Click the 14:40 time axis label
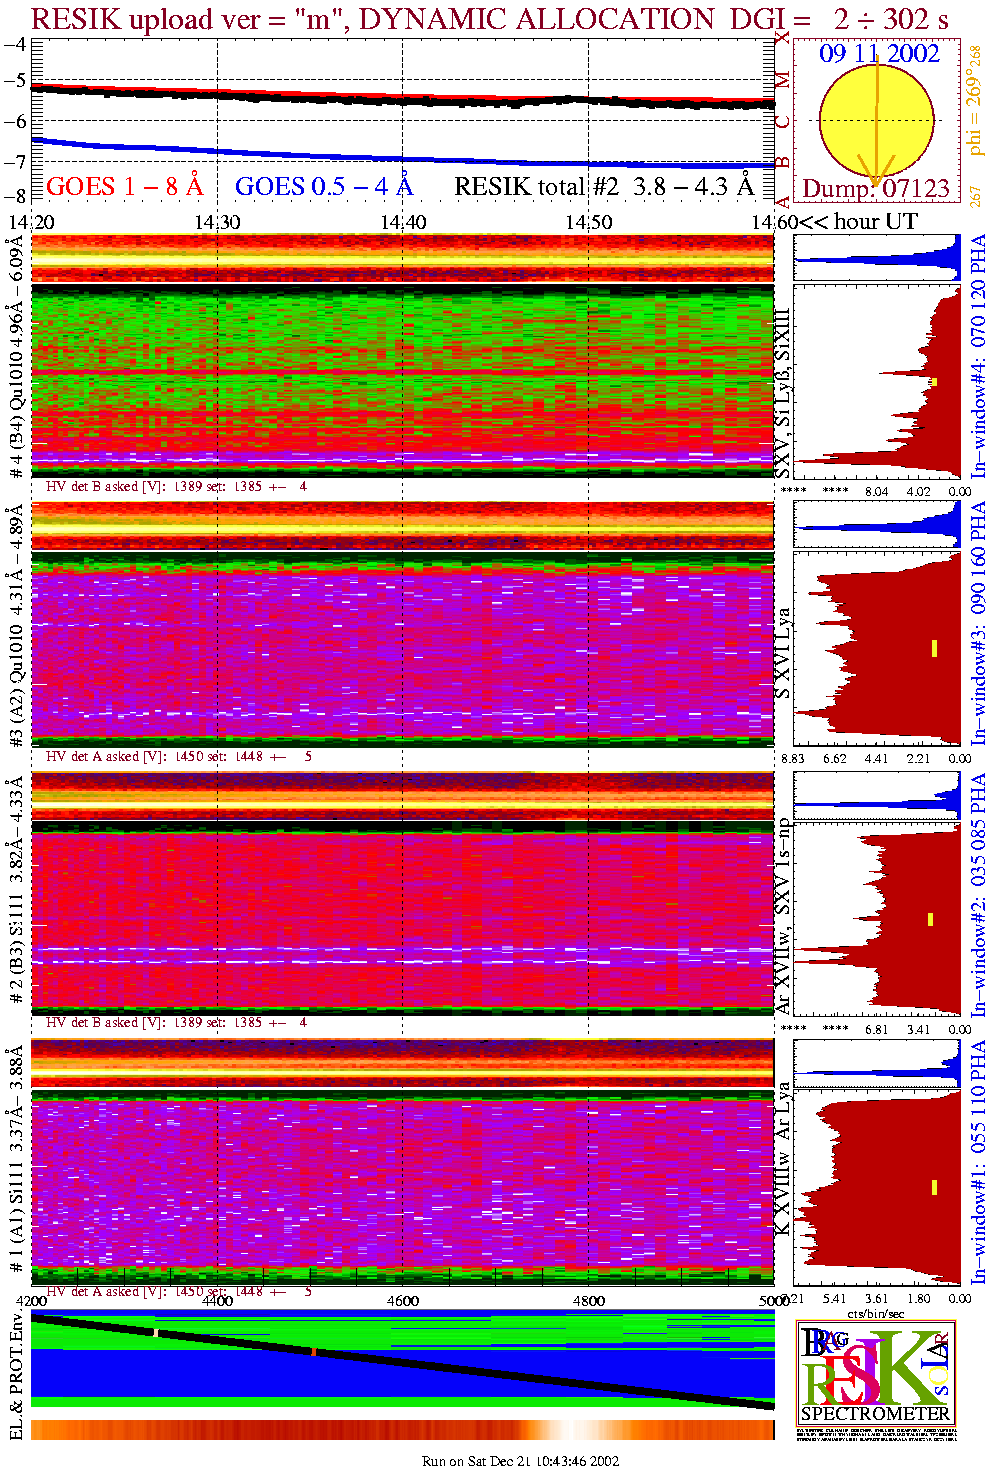1004x1476 pixels. point(403,222)
